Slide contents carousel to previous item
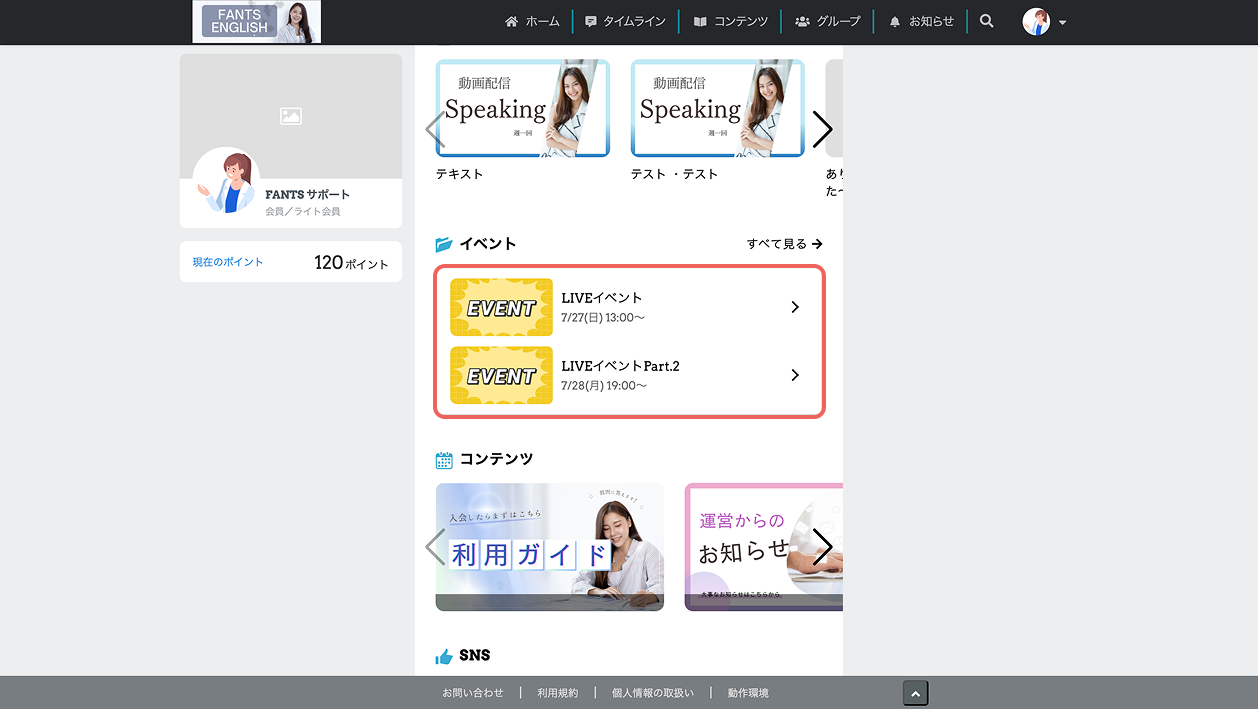This screenshot has height=709, width=1258. 435,547
